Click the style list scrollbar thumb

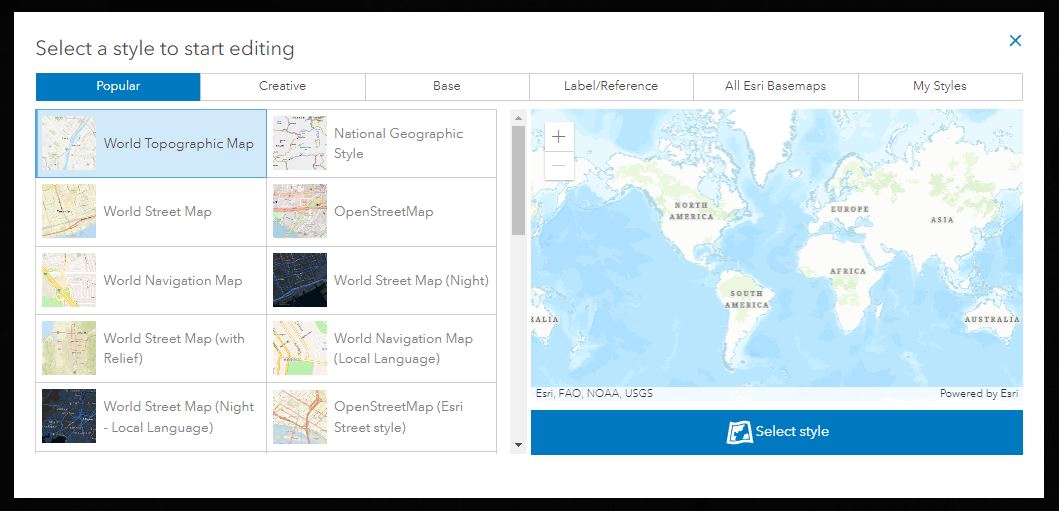point(518,180)
